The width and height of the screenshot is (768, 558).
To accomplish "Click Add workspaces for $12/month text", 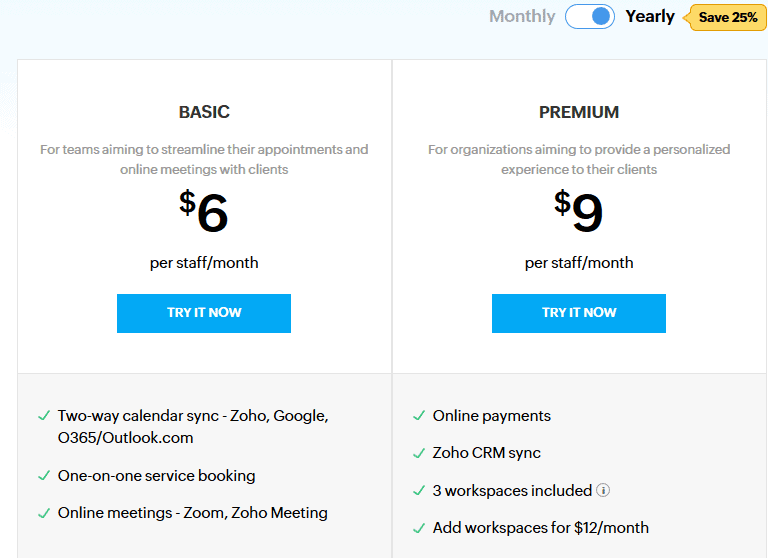I will (x=540, y=528).
